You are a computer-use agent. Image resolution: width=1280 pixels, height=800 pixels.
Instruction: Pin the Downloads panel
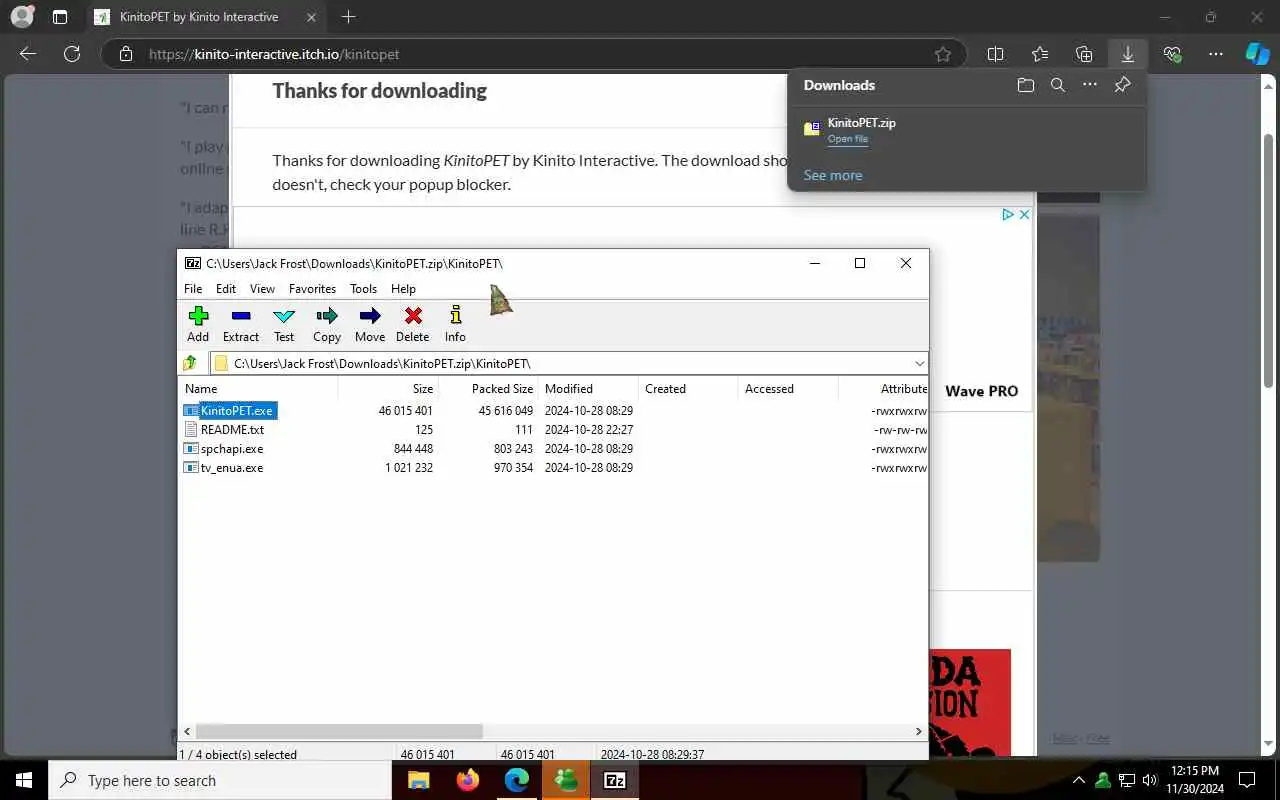click(x=1122, y=85)
